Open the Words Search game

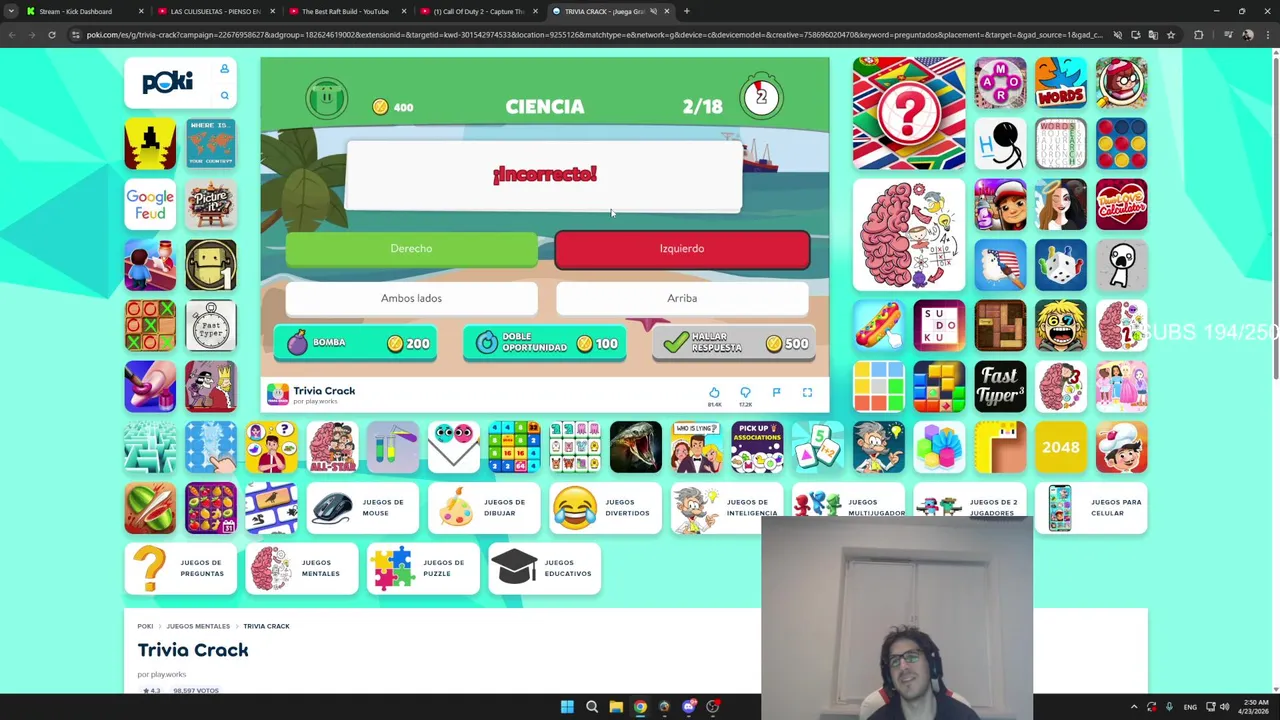click(1061, 144)
